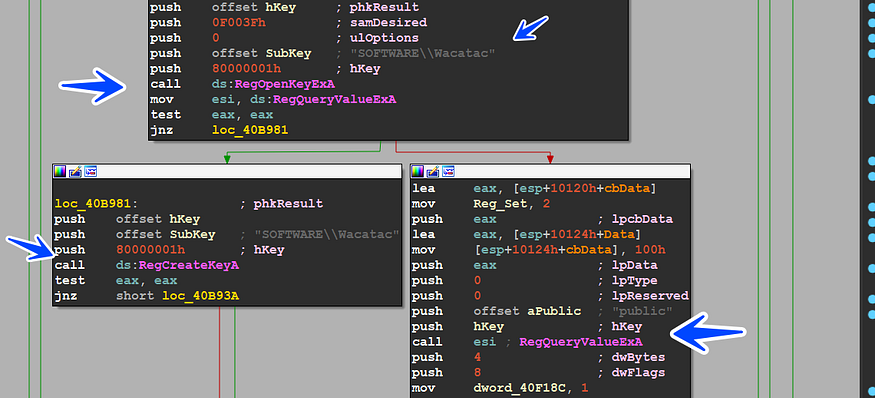Click group-nodes icon on RegQueryValueExA block
Viewport: 875px width, 398px height.
tap(448, 171)
